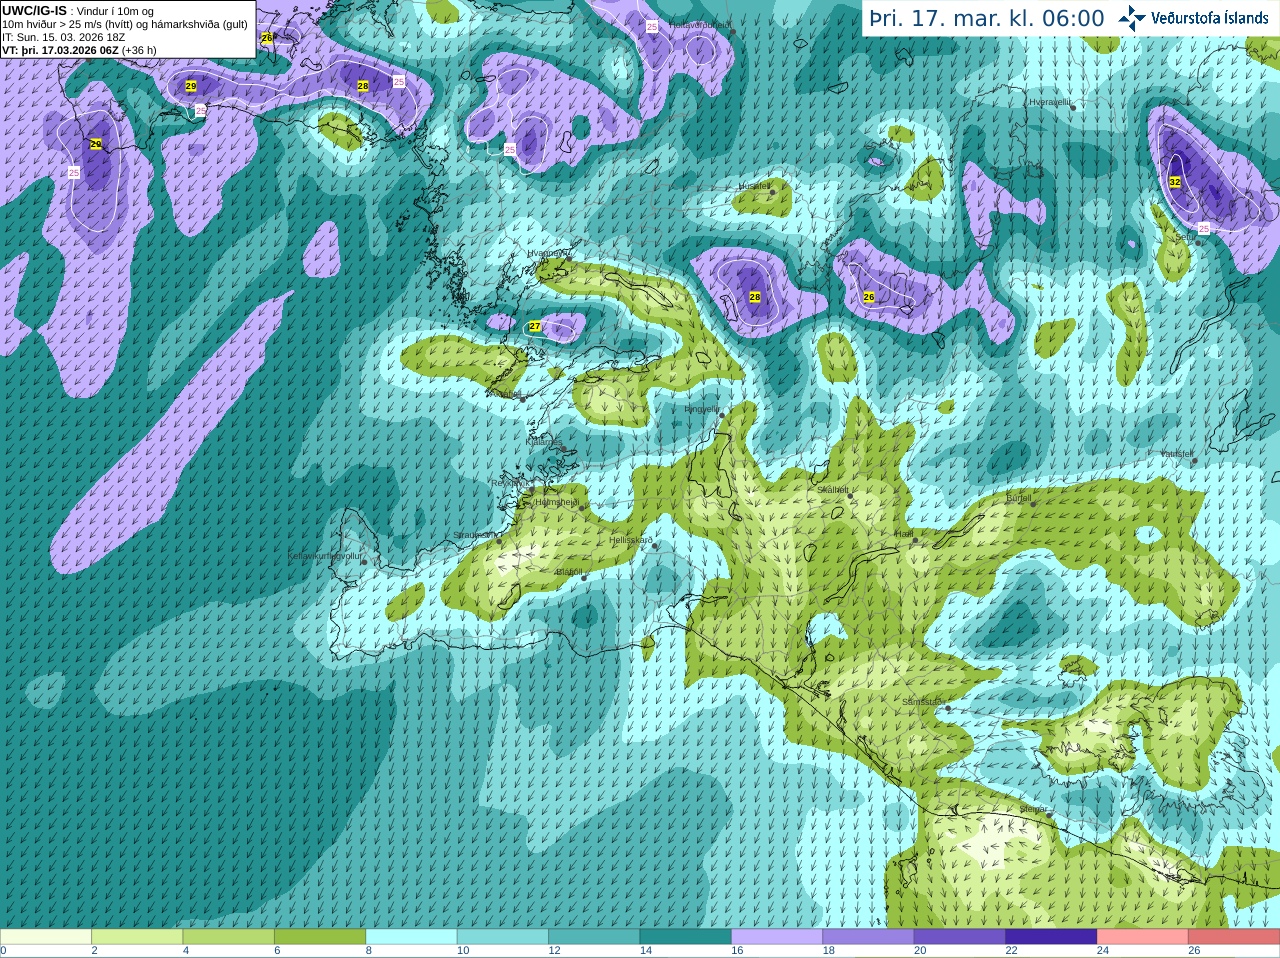This screenshot has width=1280, height=958.
Task: Click the Straumsvík station label
Action: point(476,535)
